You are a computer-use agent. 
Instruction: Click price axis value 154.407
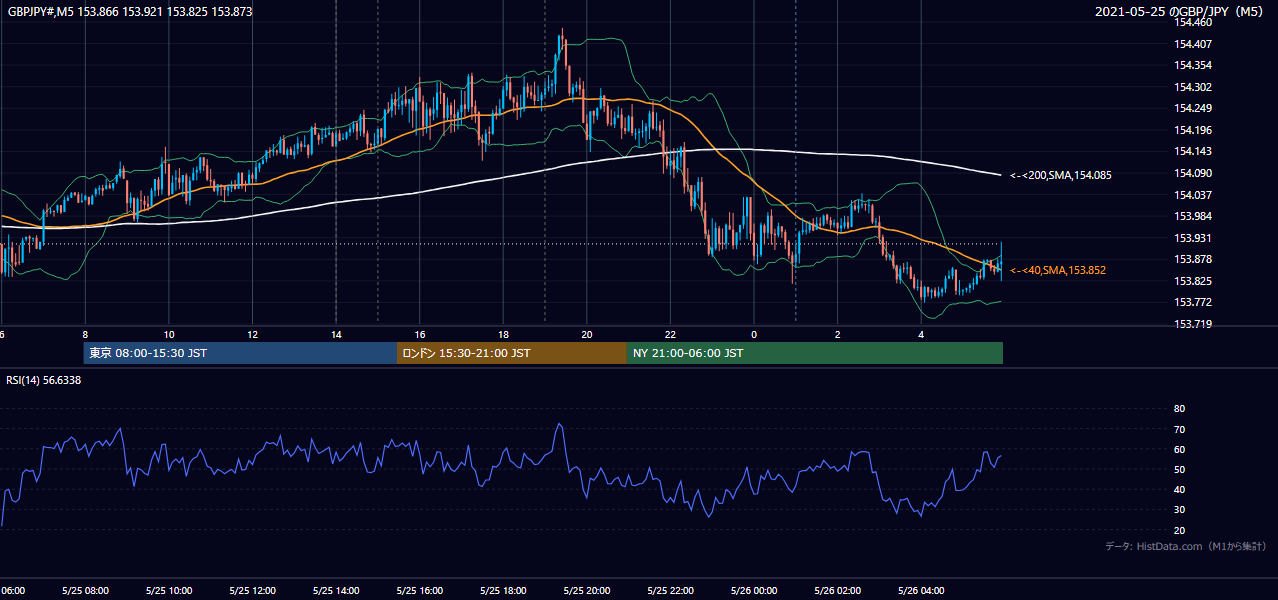coord(1192,44)
